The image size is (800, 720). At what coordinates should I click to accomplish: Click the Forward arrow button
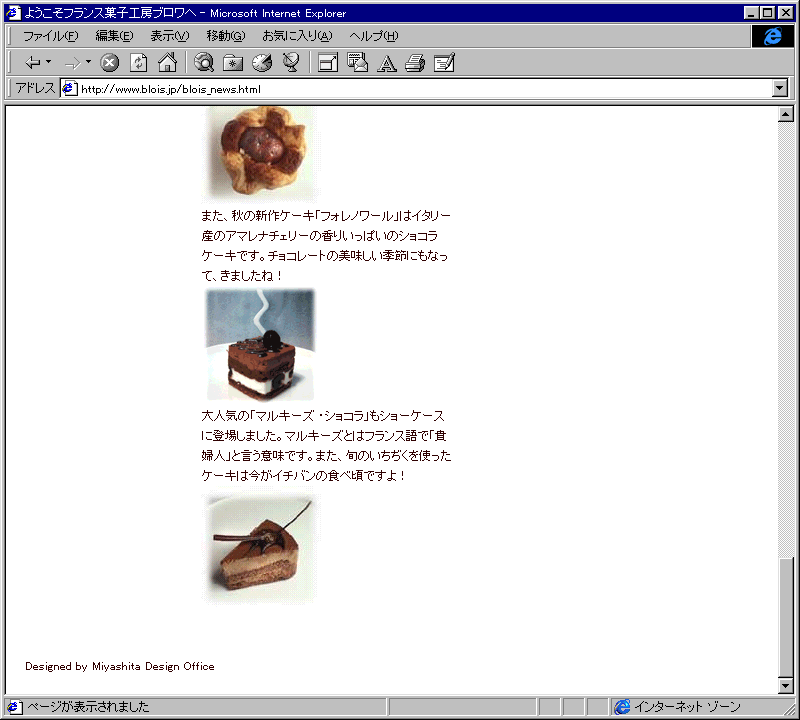tap(72, 63)
